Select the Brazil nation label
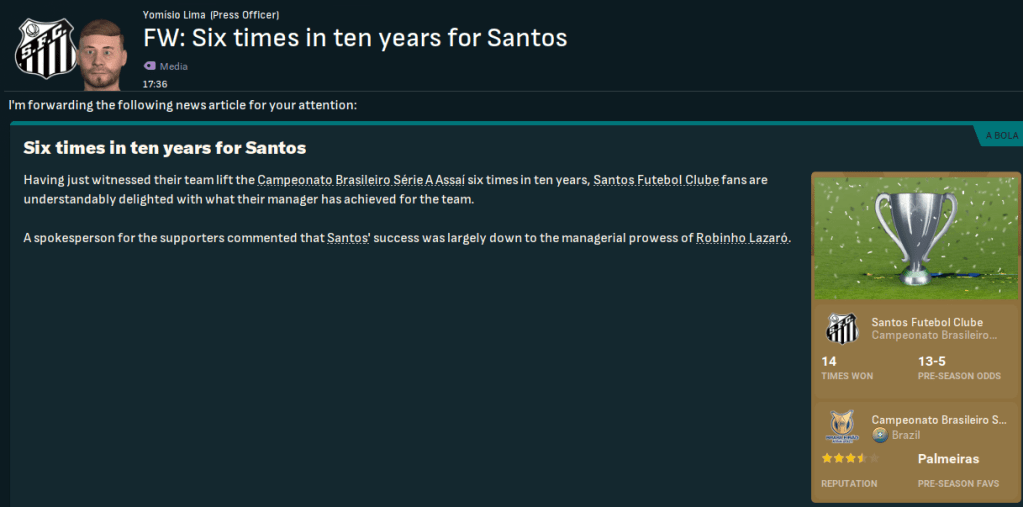The height and width of the screenshot is (507, 1023). click(906, 435)
